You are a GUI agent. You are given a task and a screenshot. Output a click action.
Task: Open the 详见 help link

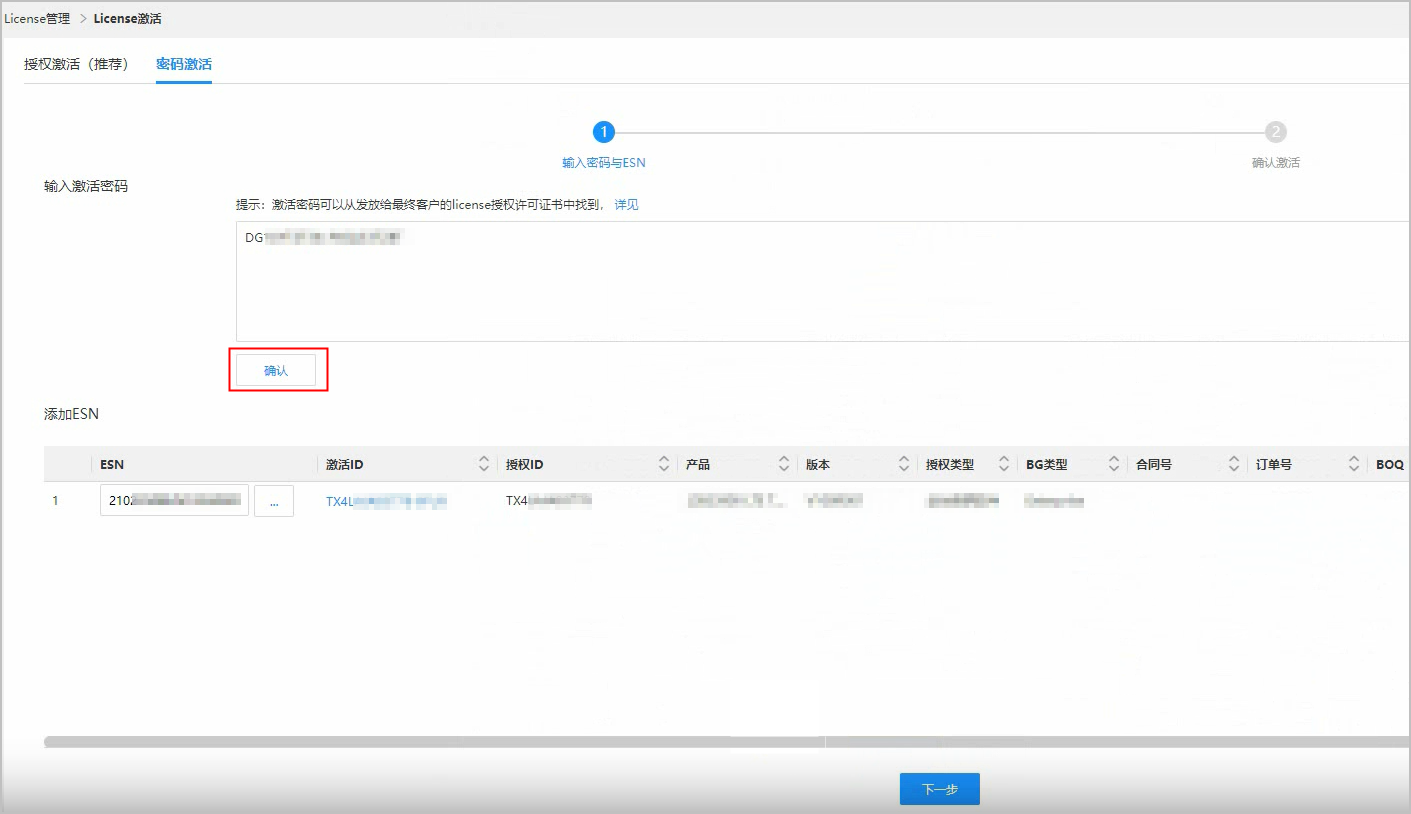pos(625,204)
